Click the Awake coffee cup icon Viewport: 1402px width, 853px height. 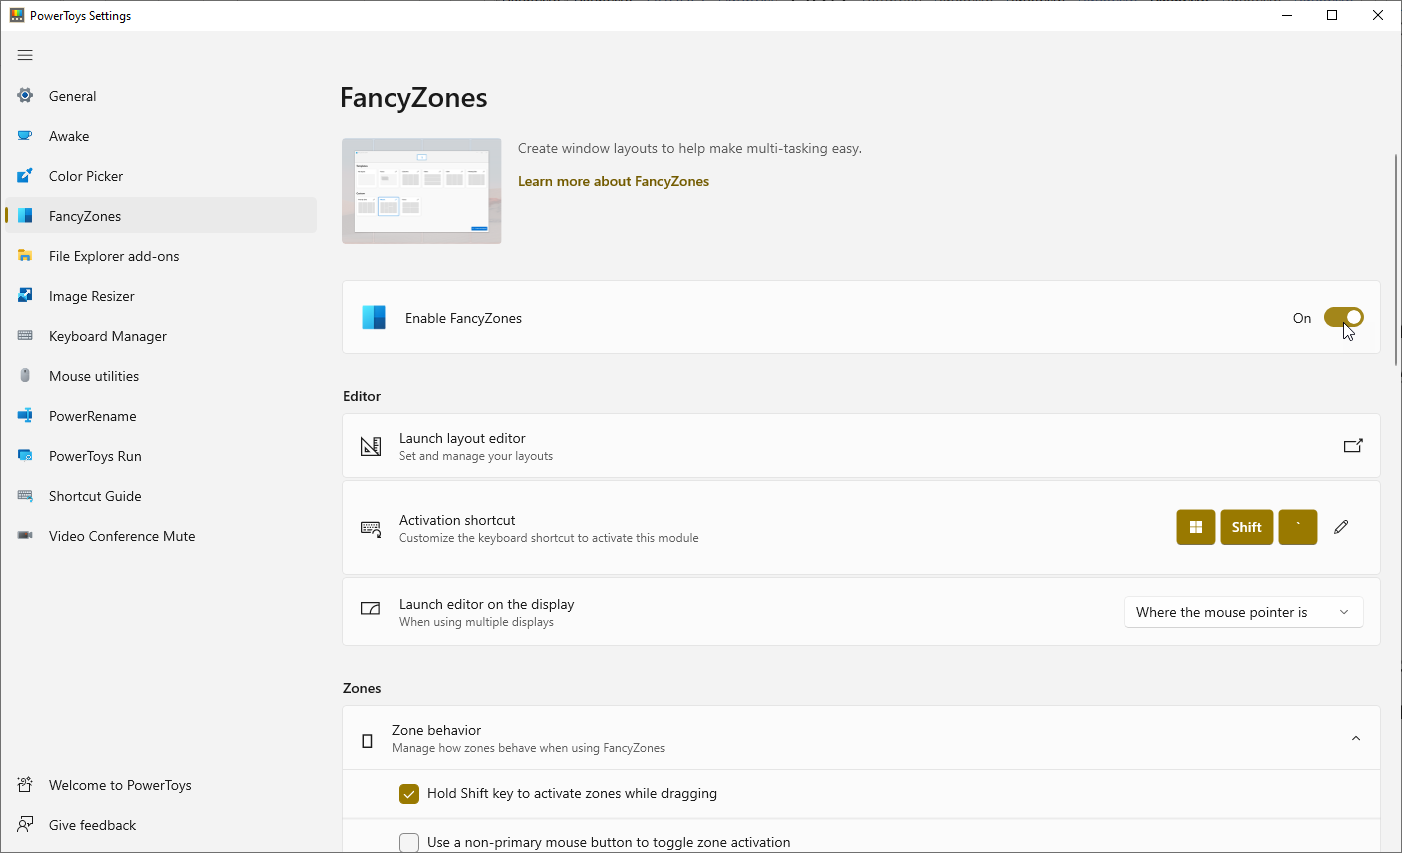[25, 136]
